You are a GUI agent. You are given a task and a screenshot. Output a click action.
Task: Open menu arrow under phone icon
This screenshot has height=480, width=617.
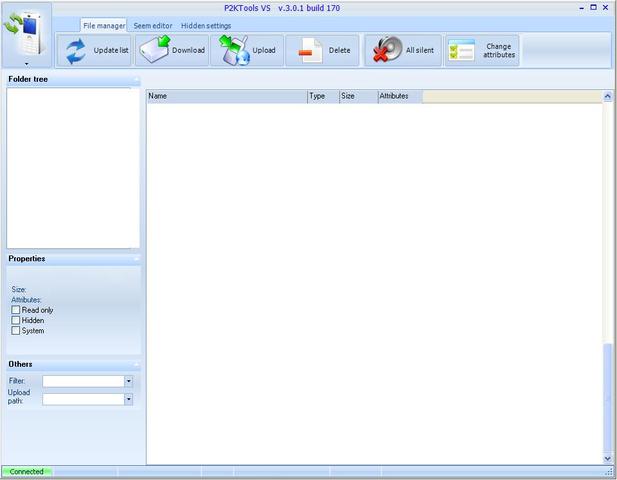point(26,64)
